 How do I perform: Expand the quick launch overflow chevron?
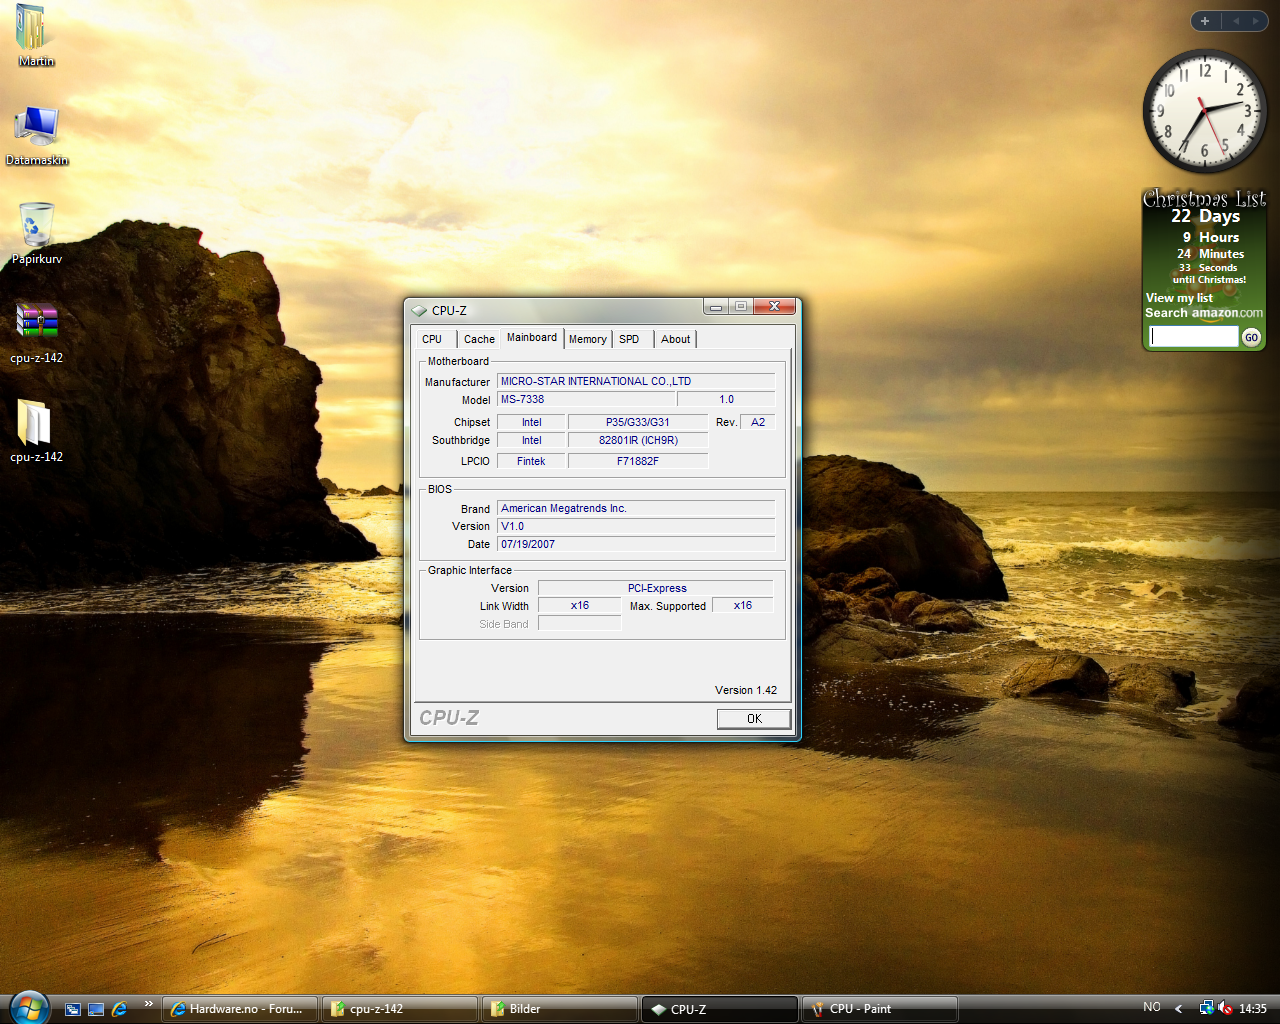(x=148, y=1004)
